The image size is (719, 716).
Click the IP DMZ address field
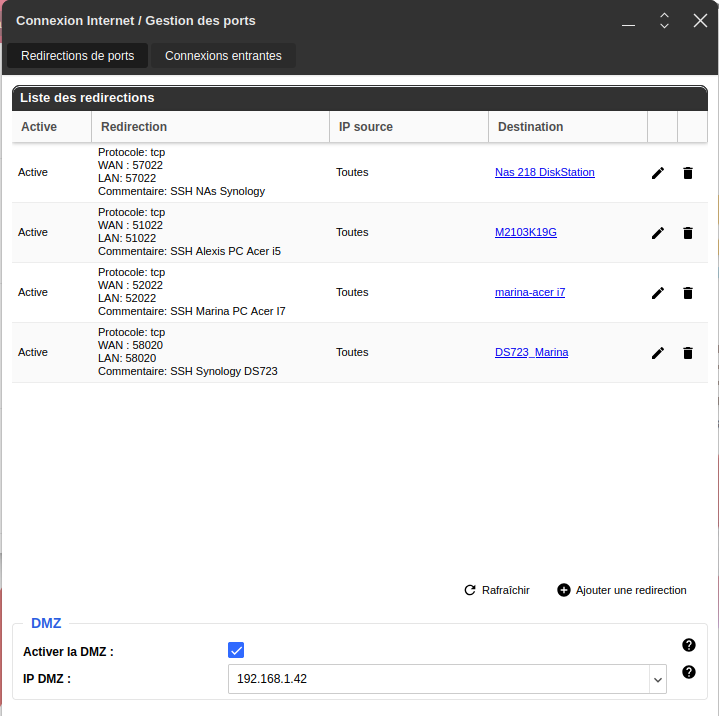point(438,679)
